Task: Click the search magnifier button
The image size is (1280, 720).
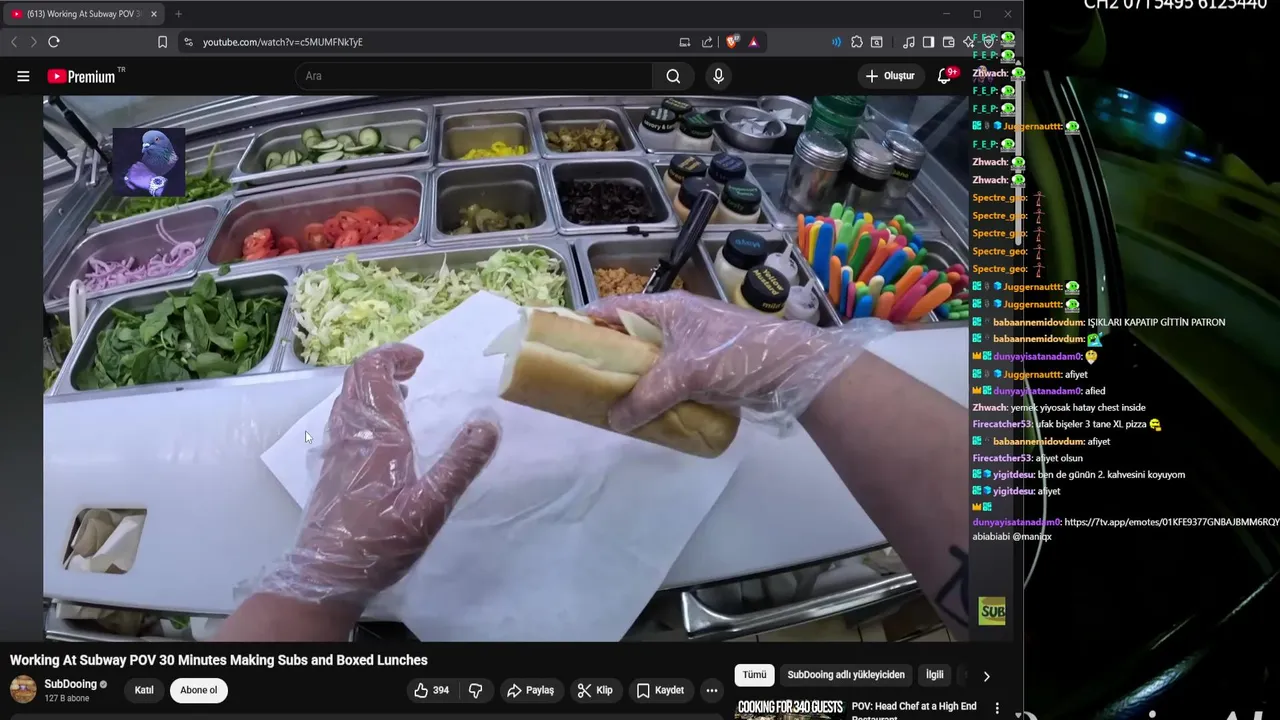Action: 673,76
